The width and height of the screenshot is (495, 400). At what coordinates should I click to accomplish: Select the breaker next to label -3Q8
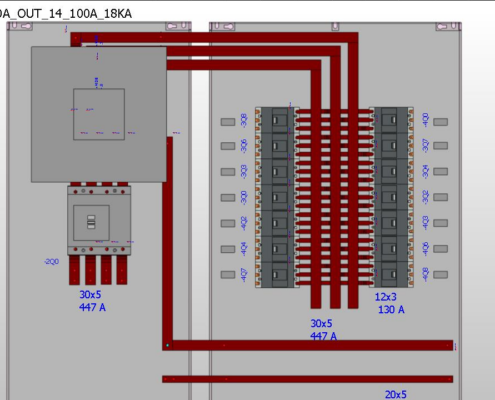277,120
